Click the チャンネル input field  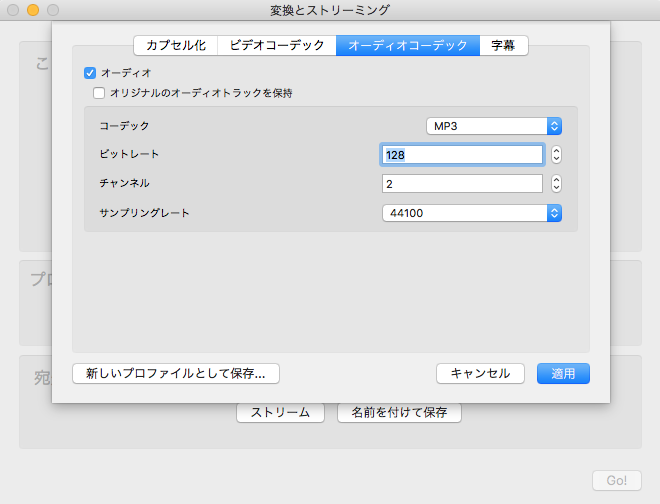coord(462,184)
